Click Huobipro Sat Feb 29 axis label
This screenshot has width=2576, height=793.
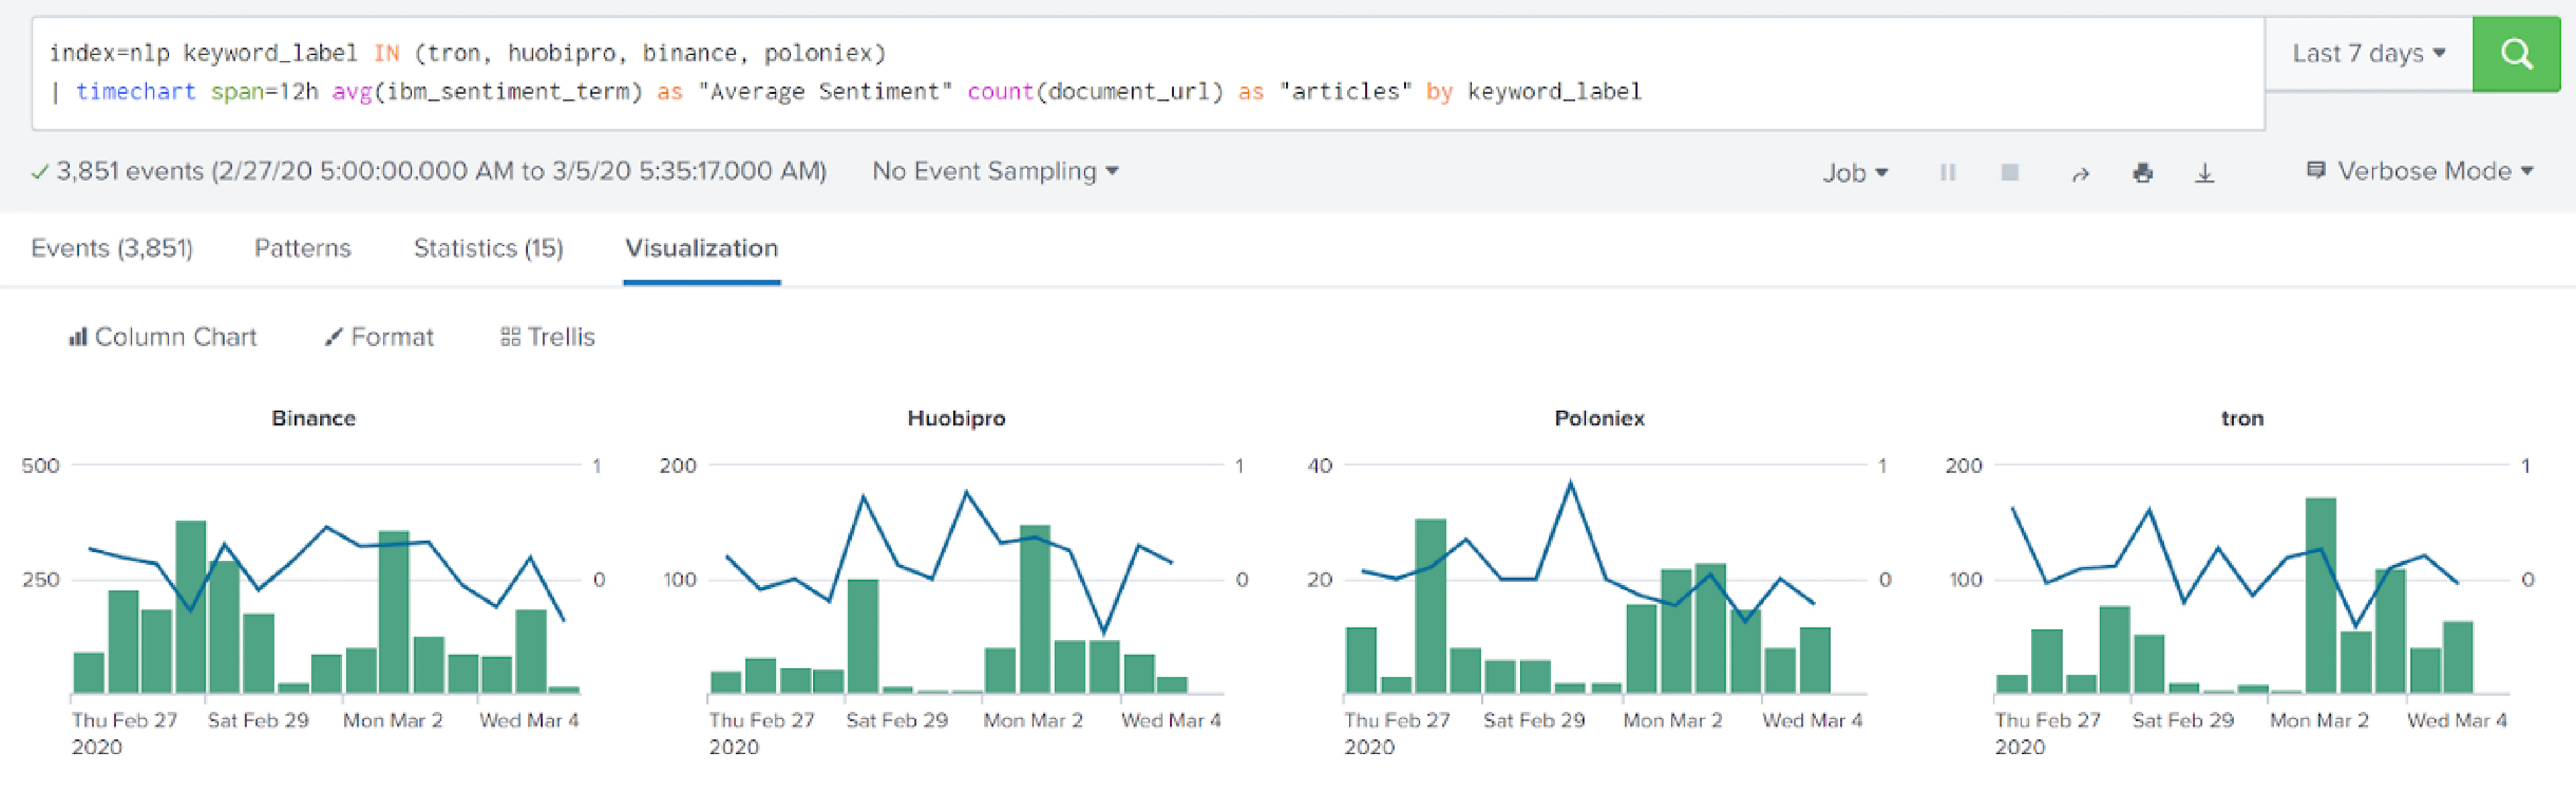point(896,720)
